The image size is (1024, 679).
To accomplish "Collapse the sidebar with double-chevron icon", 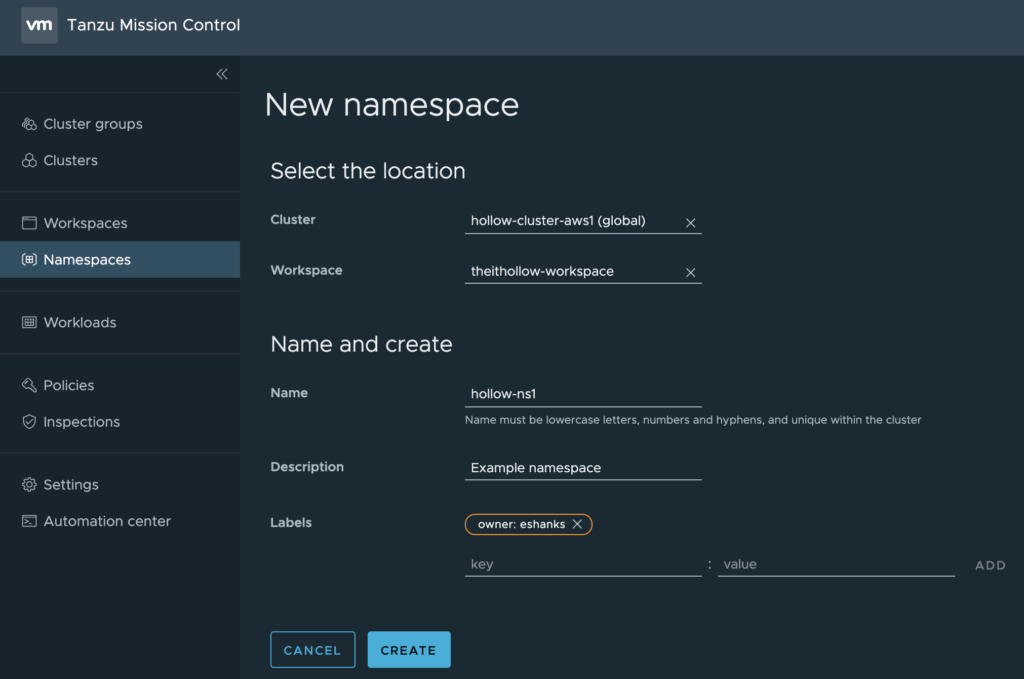I will pos(222,74).
